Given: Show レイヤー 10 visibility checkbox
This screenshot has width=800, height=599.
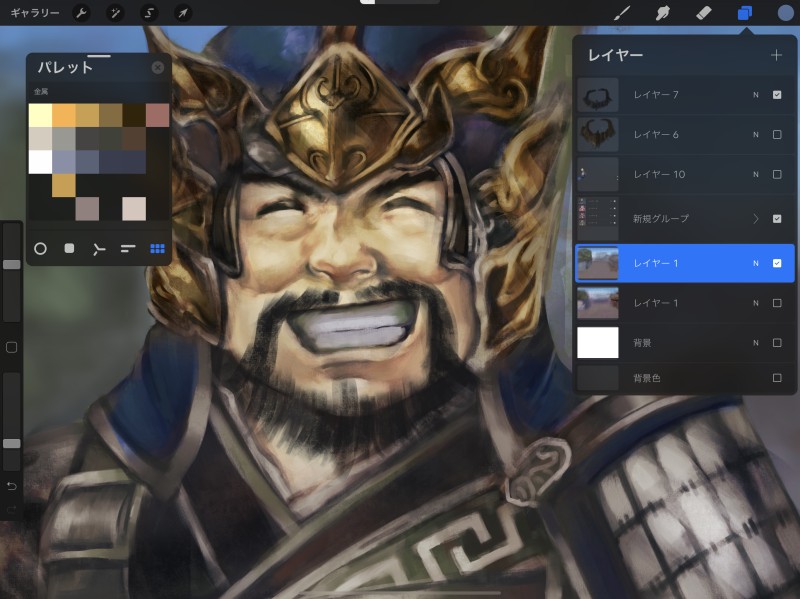Looking at the screenshot, I should 777,174.
